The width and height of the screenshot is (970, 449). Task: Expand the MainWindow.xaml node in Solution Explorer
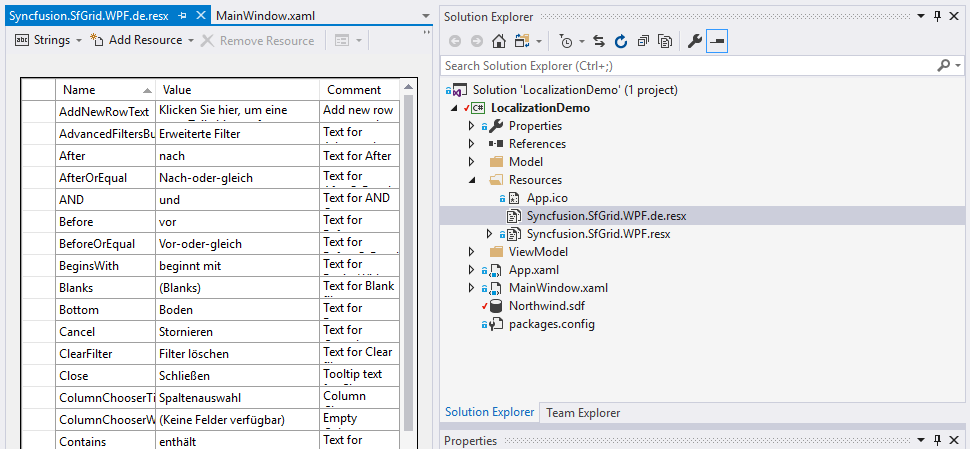click(471, 288)
